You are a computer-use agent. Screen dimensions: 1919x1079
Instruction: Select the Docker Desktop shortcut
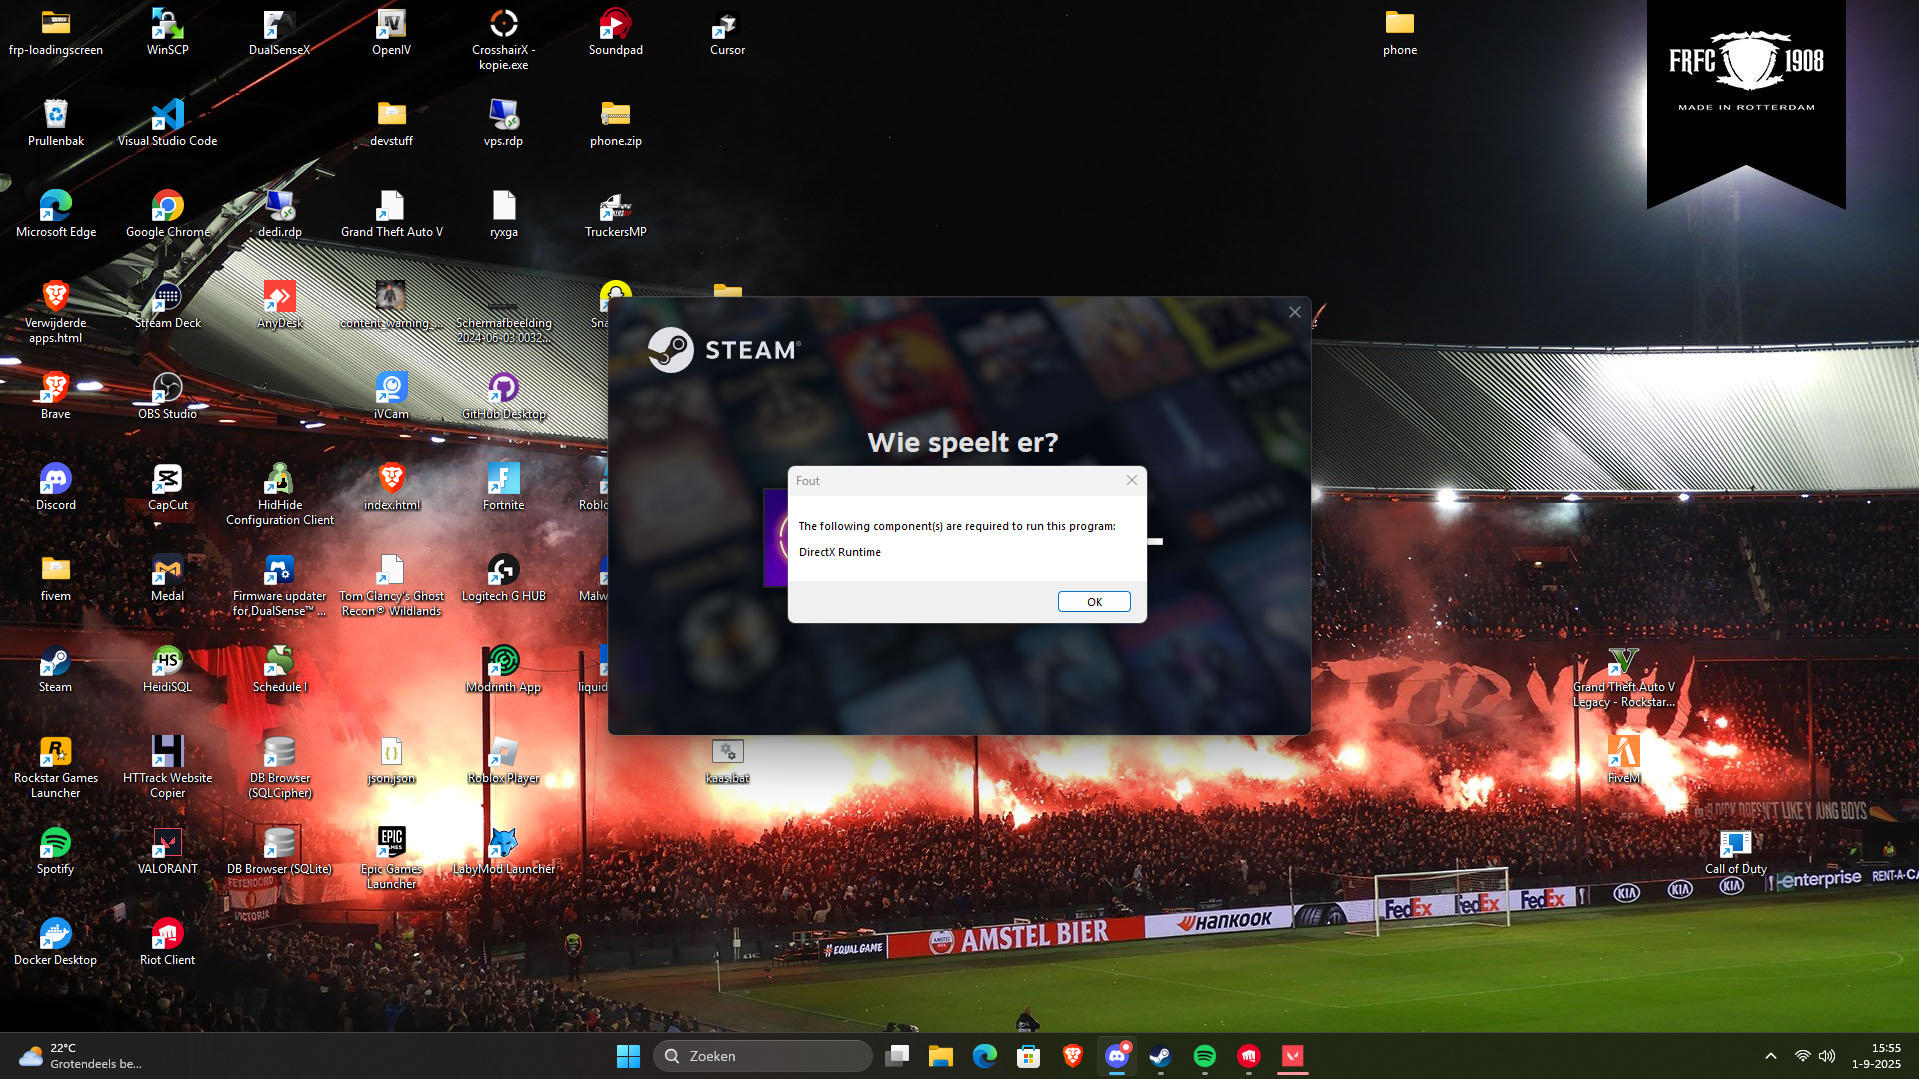(56, 943)
